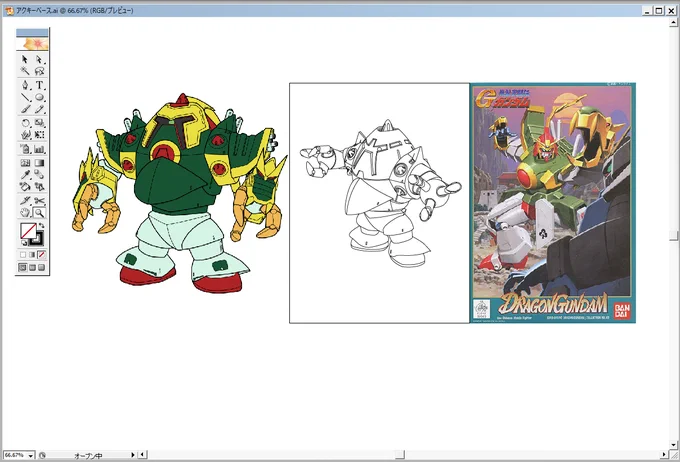The width and height of the screenshot is (680, 462).
Task: Click the Dragon Gundam box art image
Action: [x=552, y=203]
